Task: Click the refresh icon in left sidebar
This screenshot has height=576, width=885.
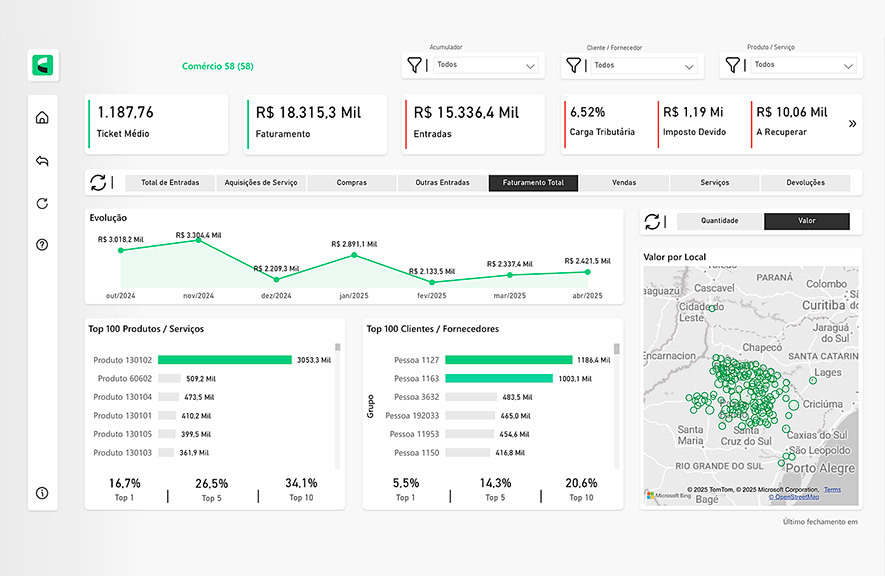Action: pyautogui.click(x=42, y=204)
